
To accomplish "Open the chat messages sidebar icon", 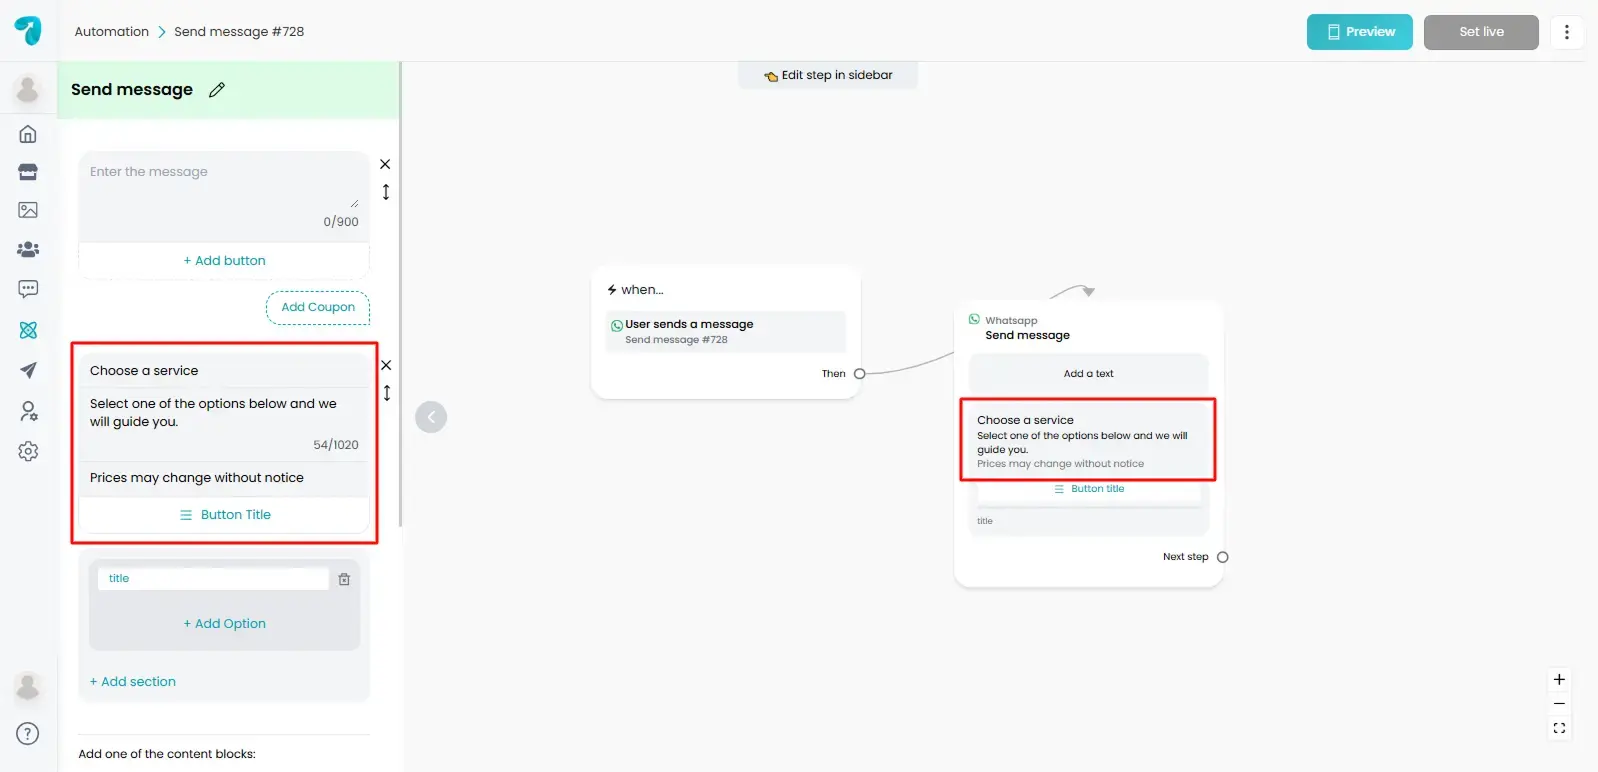I will [x=28, y=289].
